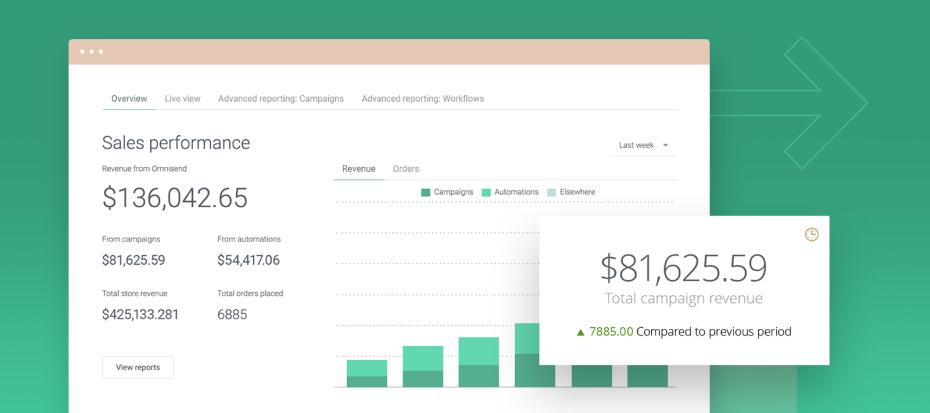930x413 pixels.
Task: Click the Total orders placed 6885 value
Action: (x=232, y=314)
